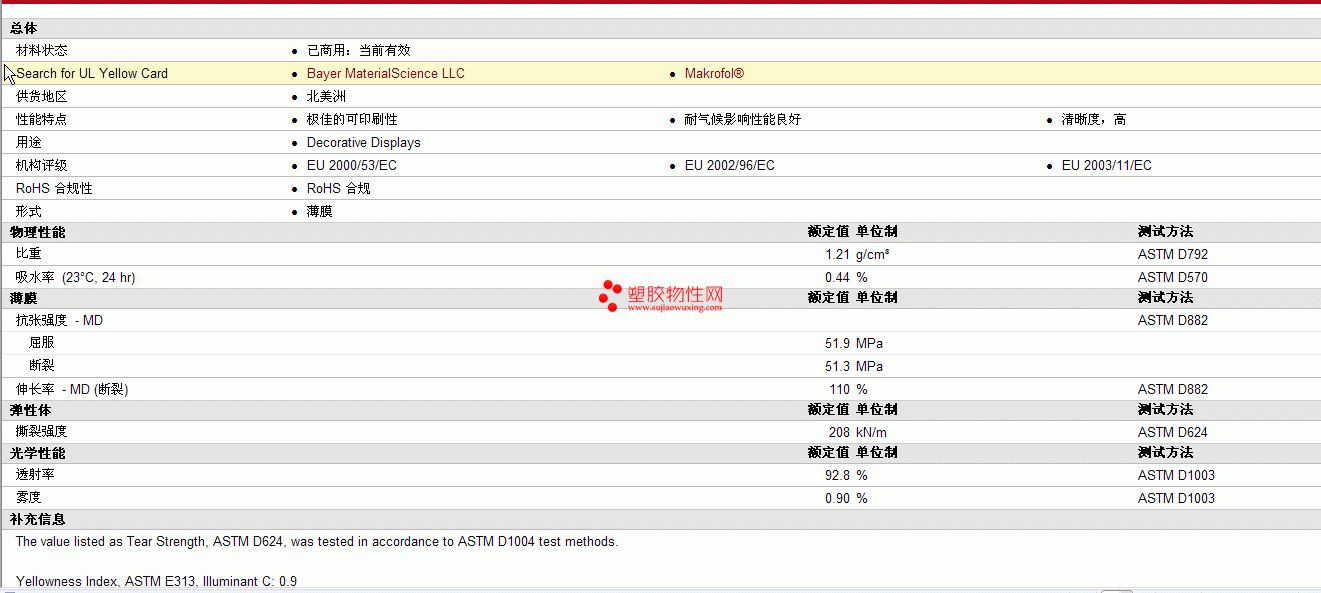Select the 薄膜 section header

pos(24,298)
